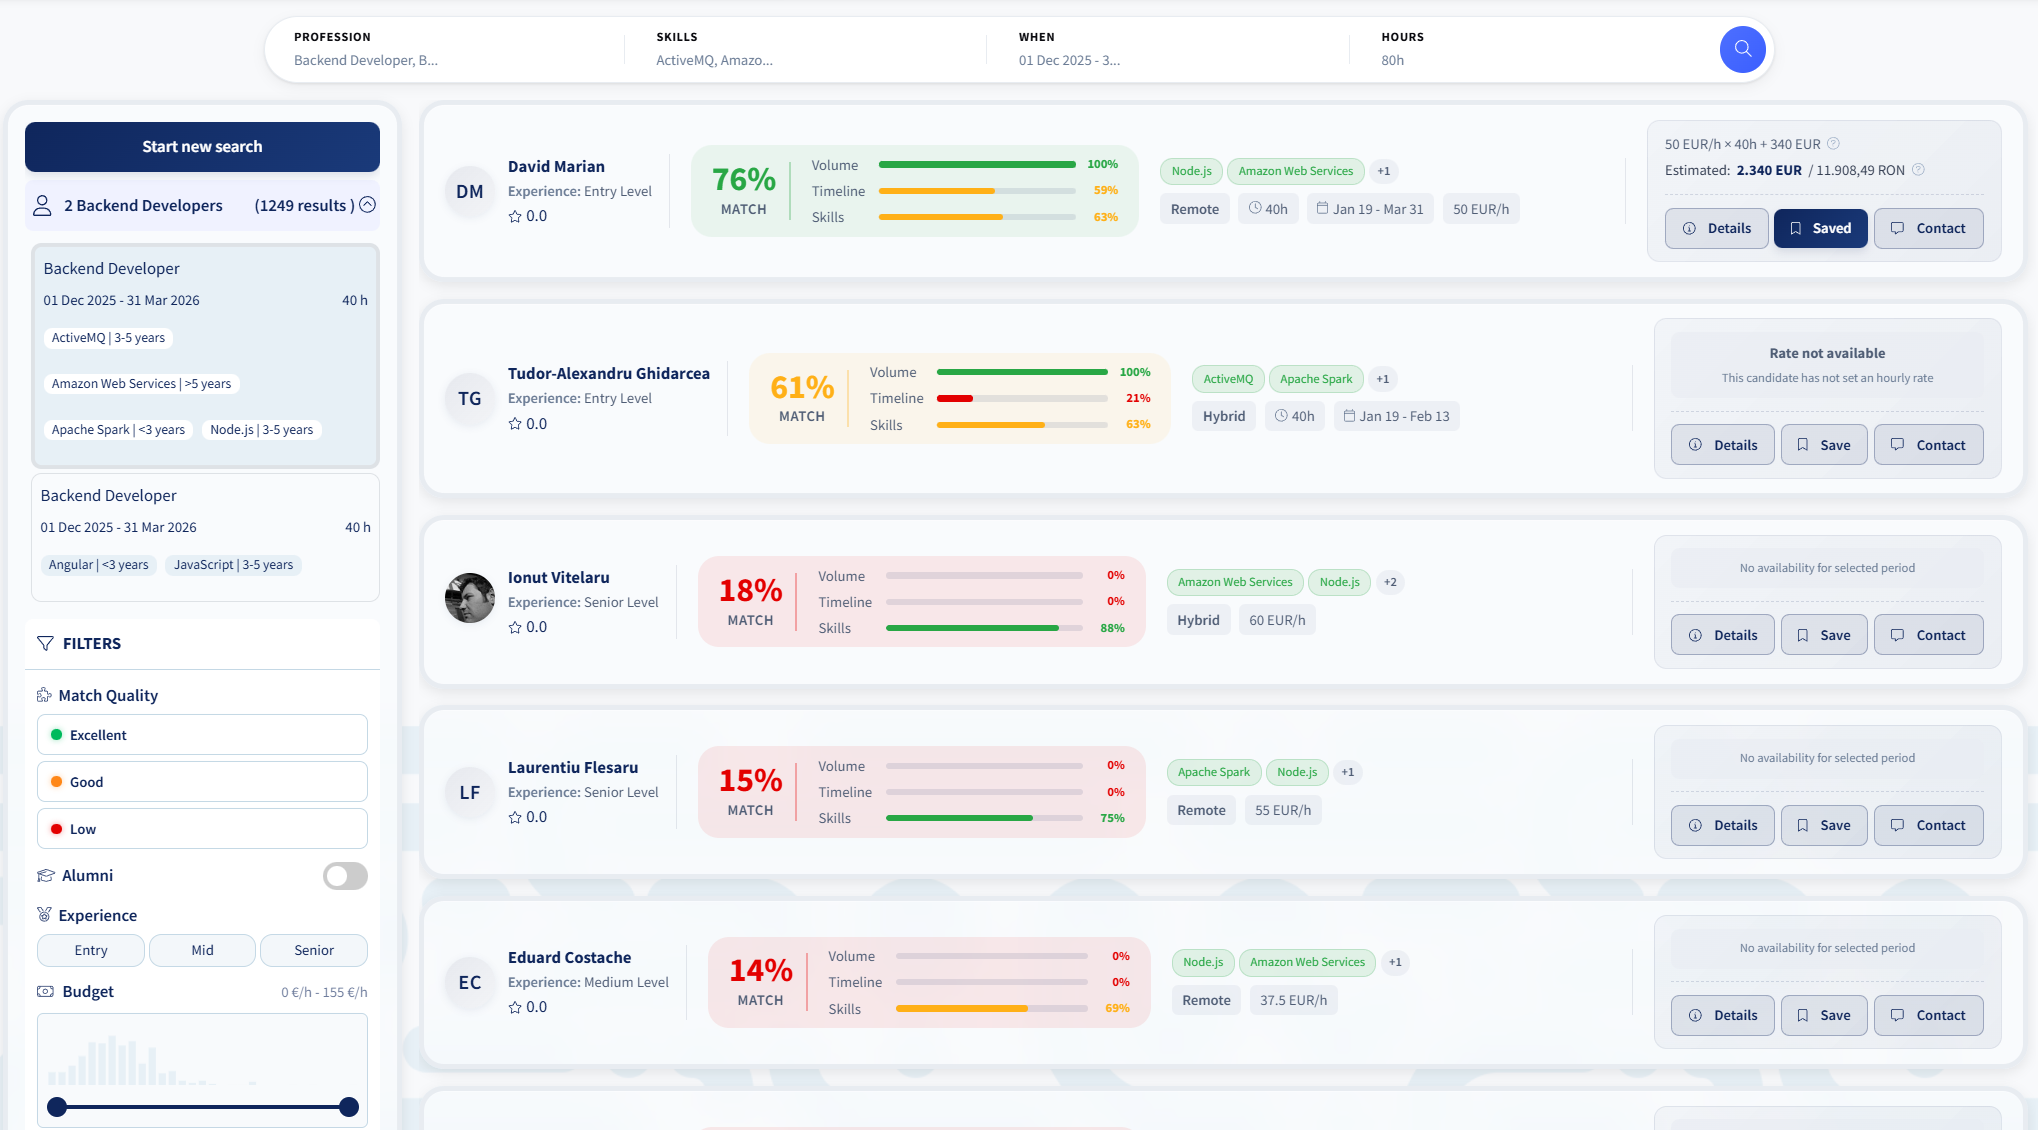Screen dimensions: 2038x1130
Task: Click the medal icon beside Experience
Action: (44, 915)
